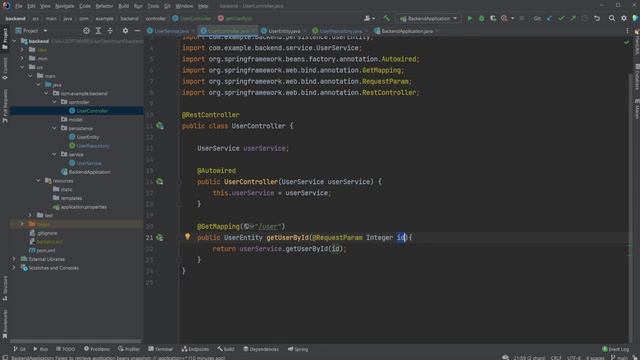
Task: Click the Rollback undo arrow icon
Action: click(x=597, y=18)
